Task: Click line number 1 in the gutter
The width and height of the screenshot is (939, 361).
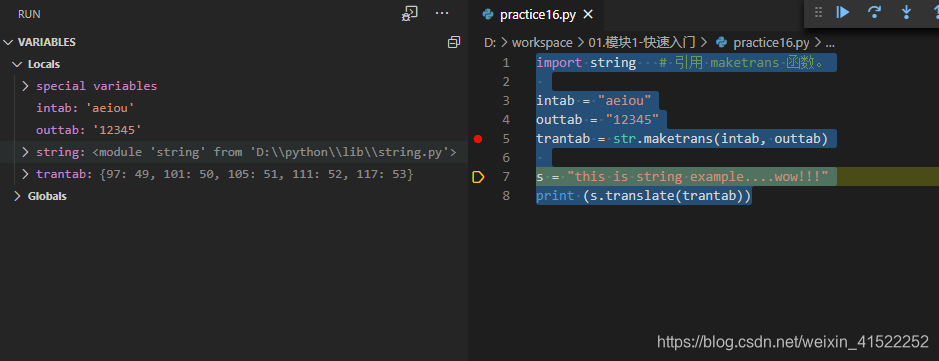Action: (x=506, y=62)
